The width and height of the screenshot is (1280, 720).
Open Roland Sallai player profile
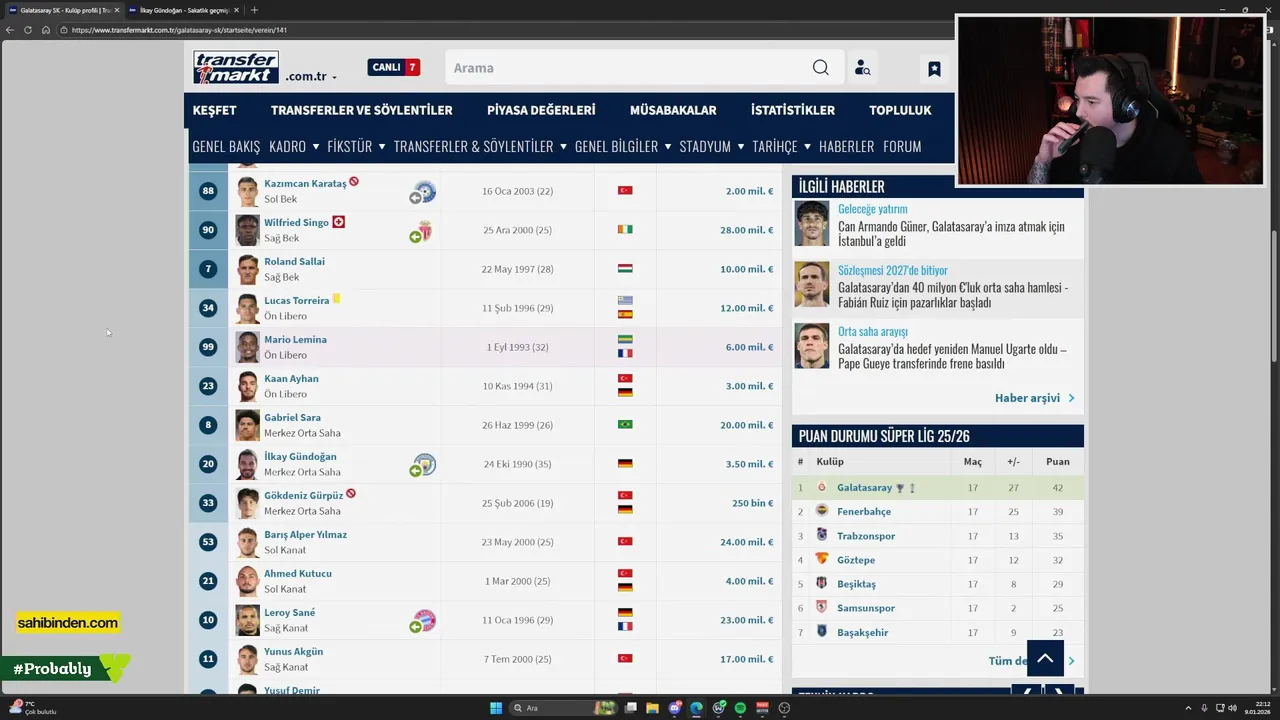click(x=294, y=262)
